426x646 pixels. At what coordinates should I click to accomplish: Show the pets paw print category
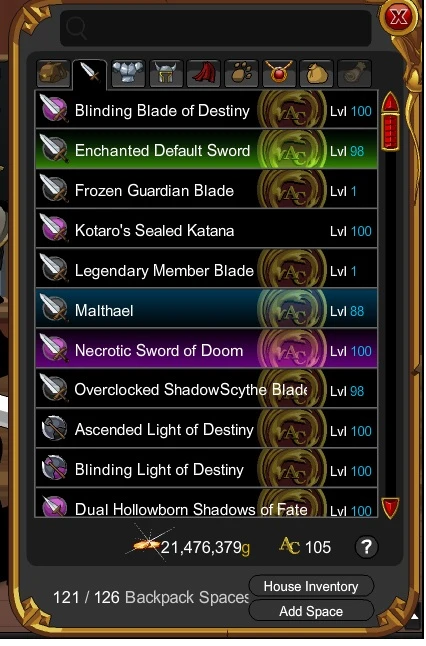click(x=241, y=73)
